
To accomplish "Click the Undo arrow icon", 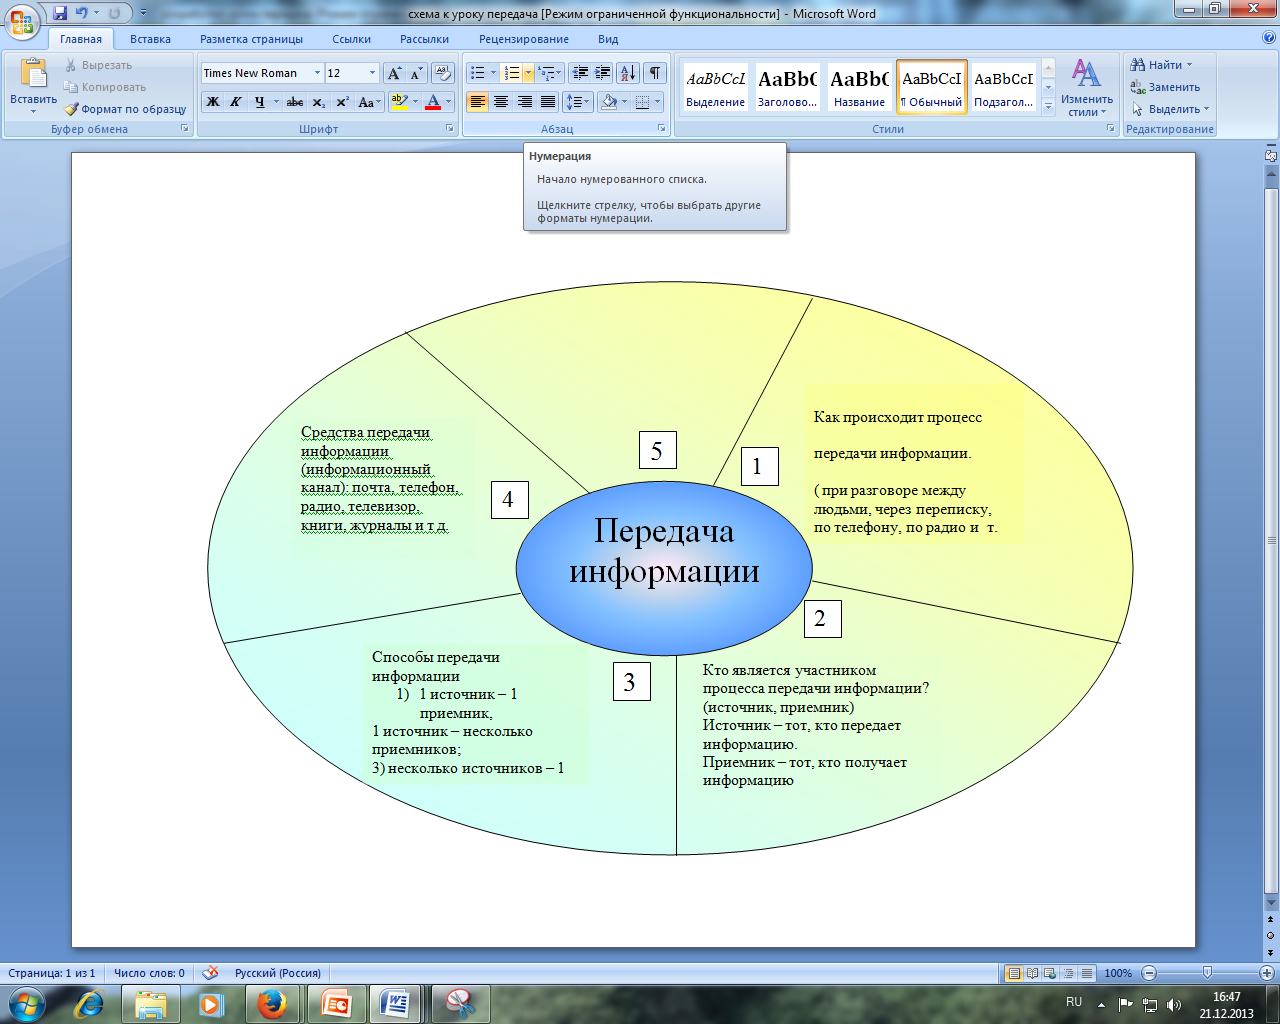I will 82,13.
